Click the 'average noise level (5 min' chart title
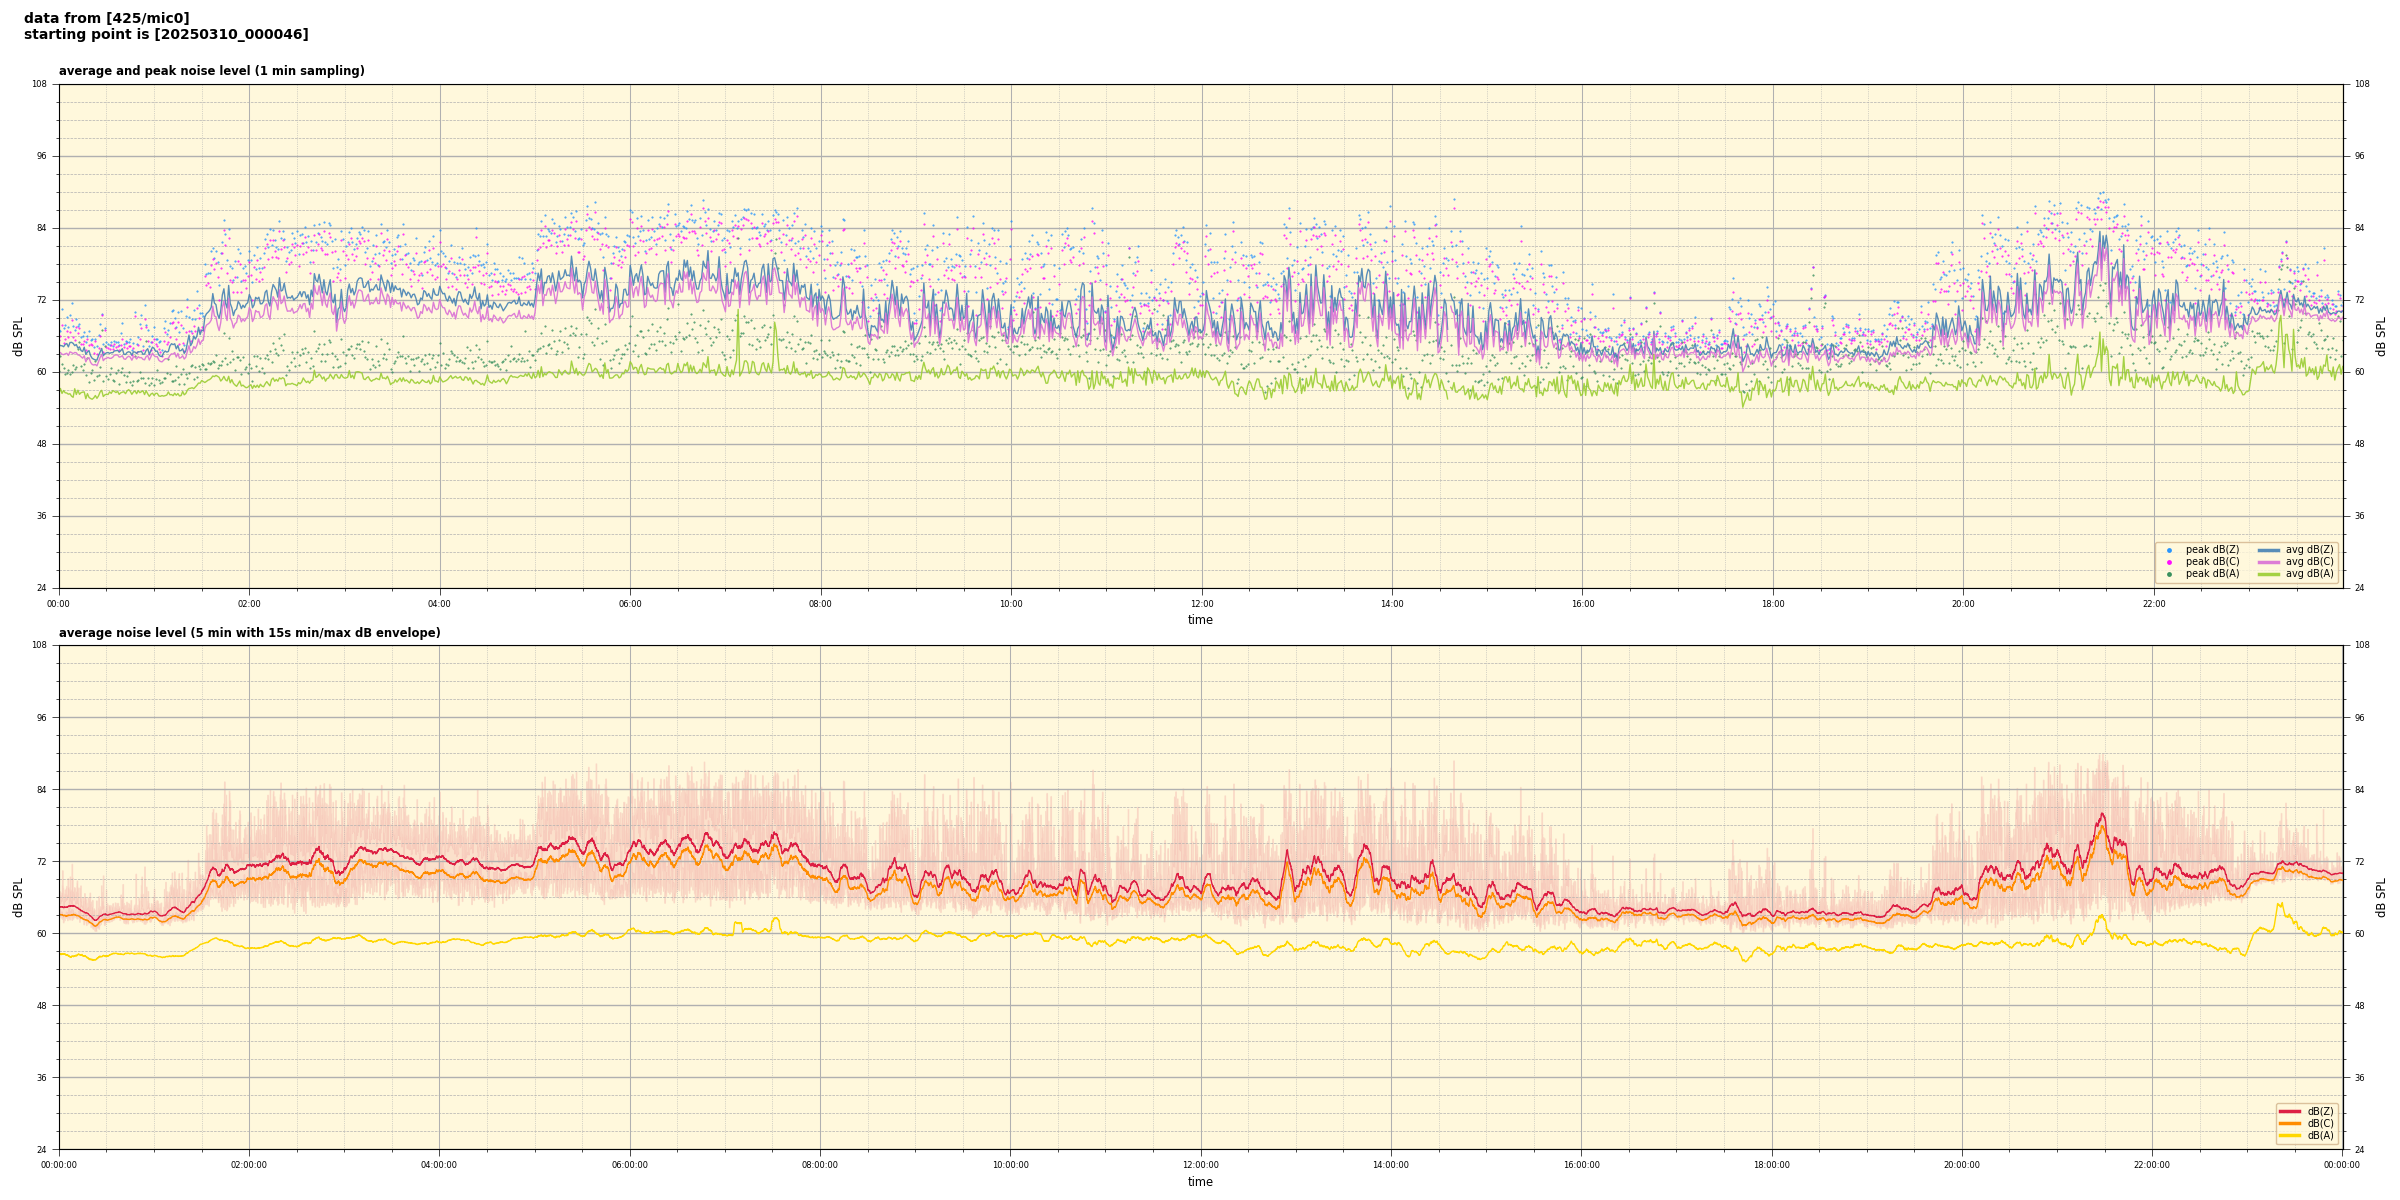The height and width of the screenshot is (1200, 2400). click(x=249, y=633)
